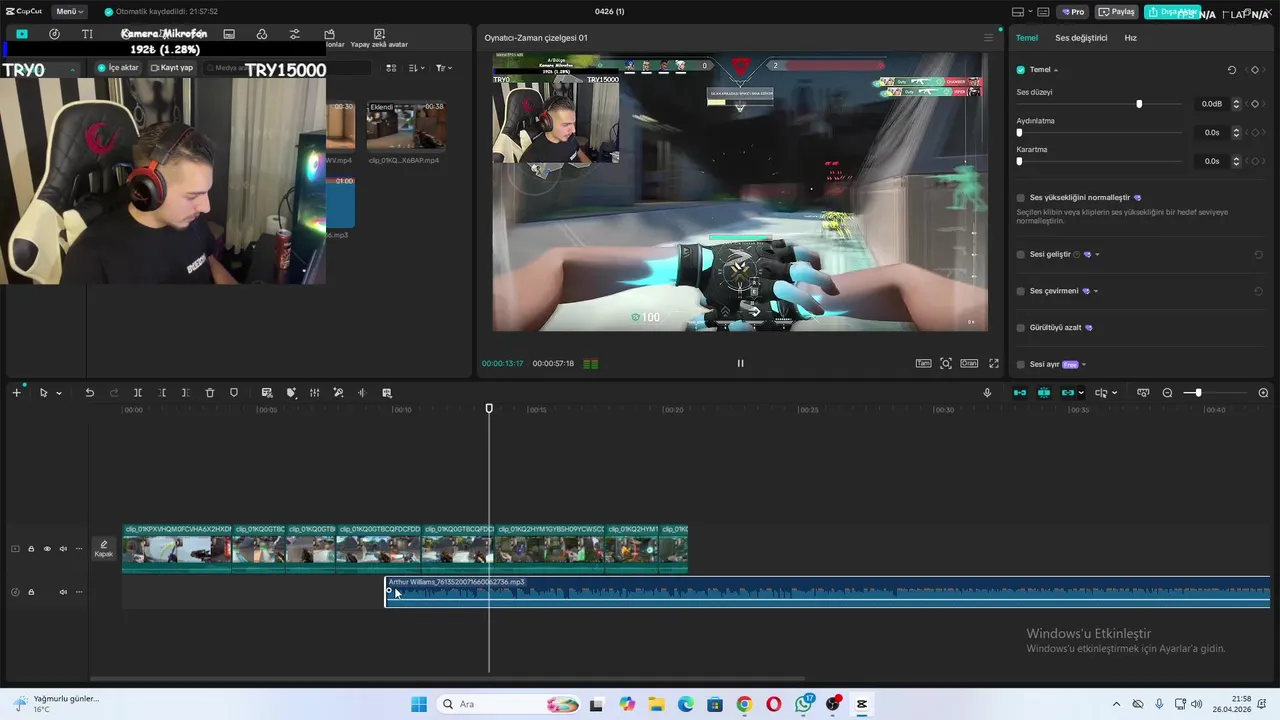Add a marker with the shield icon
The image size is (1280, 720).
click(x=234, y=393)
